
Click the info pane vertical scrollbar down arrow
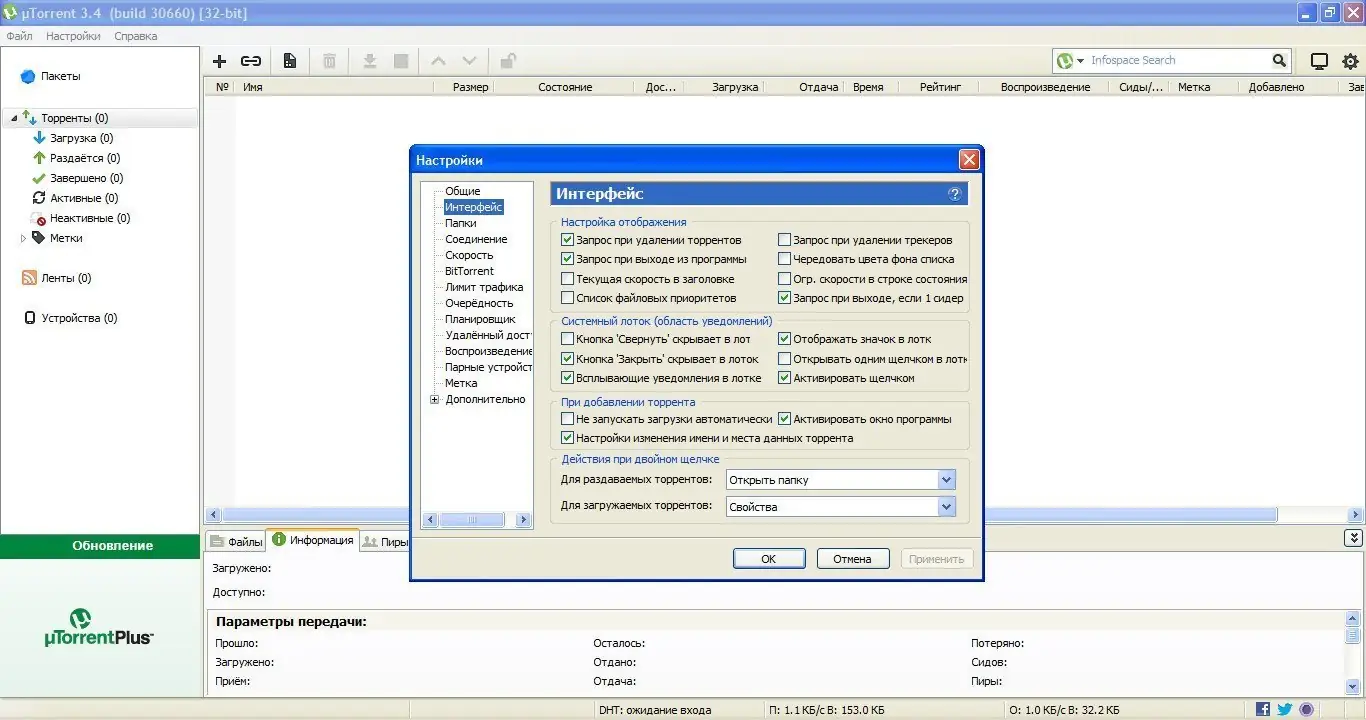(x=1353, y=689)
